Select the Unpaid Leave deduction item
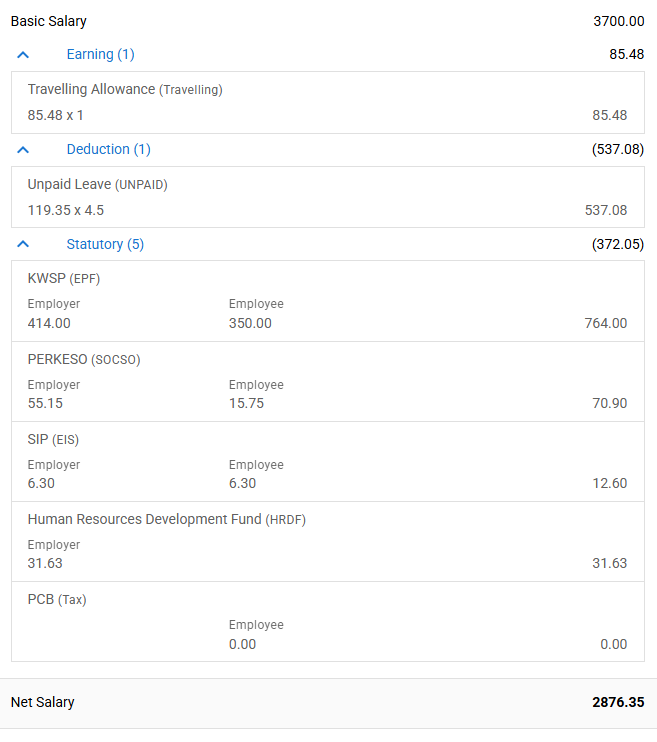Image resolution: width=657 pixels, height=742 pixels. 97,185
